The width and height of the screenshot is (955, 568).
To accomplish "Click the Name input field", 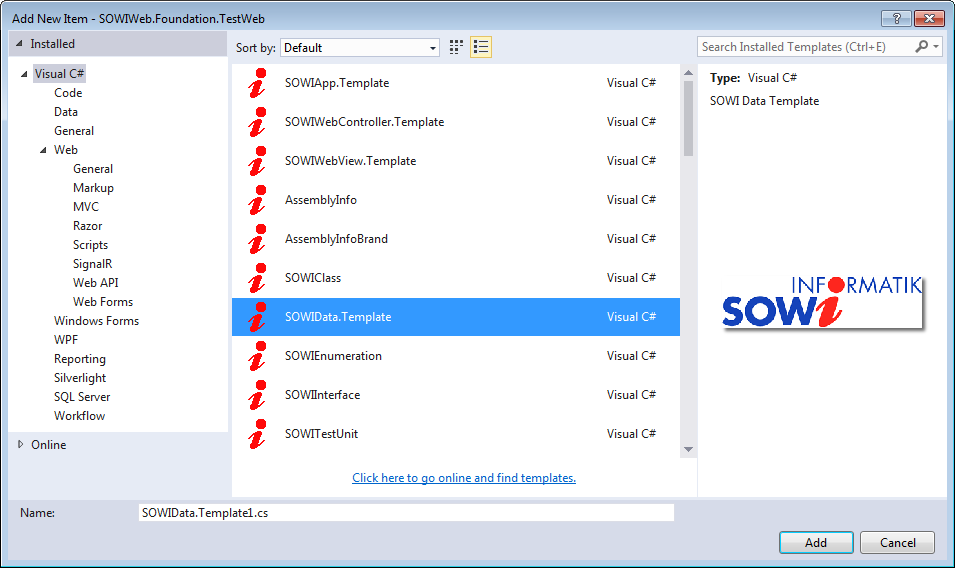I will point(406,513).
